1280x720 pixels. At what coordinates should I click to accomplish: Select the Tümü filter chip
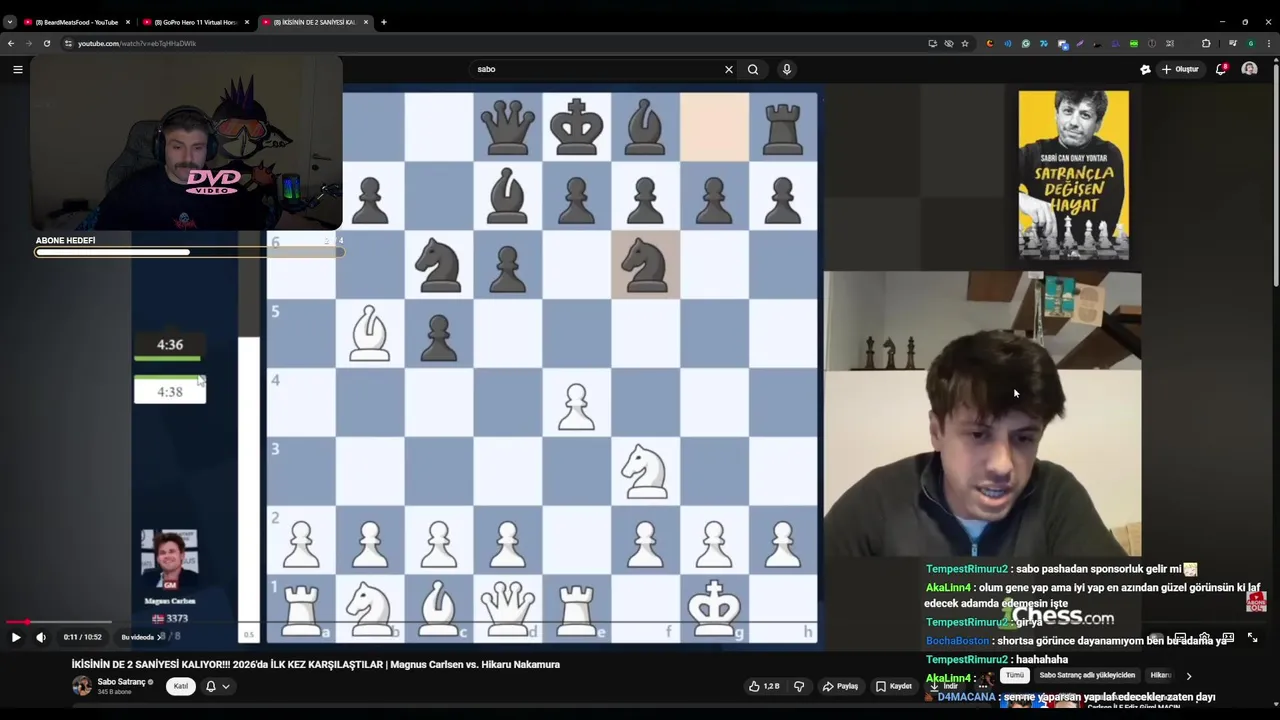pyautogui.click(x=1015, y=675)
